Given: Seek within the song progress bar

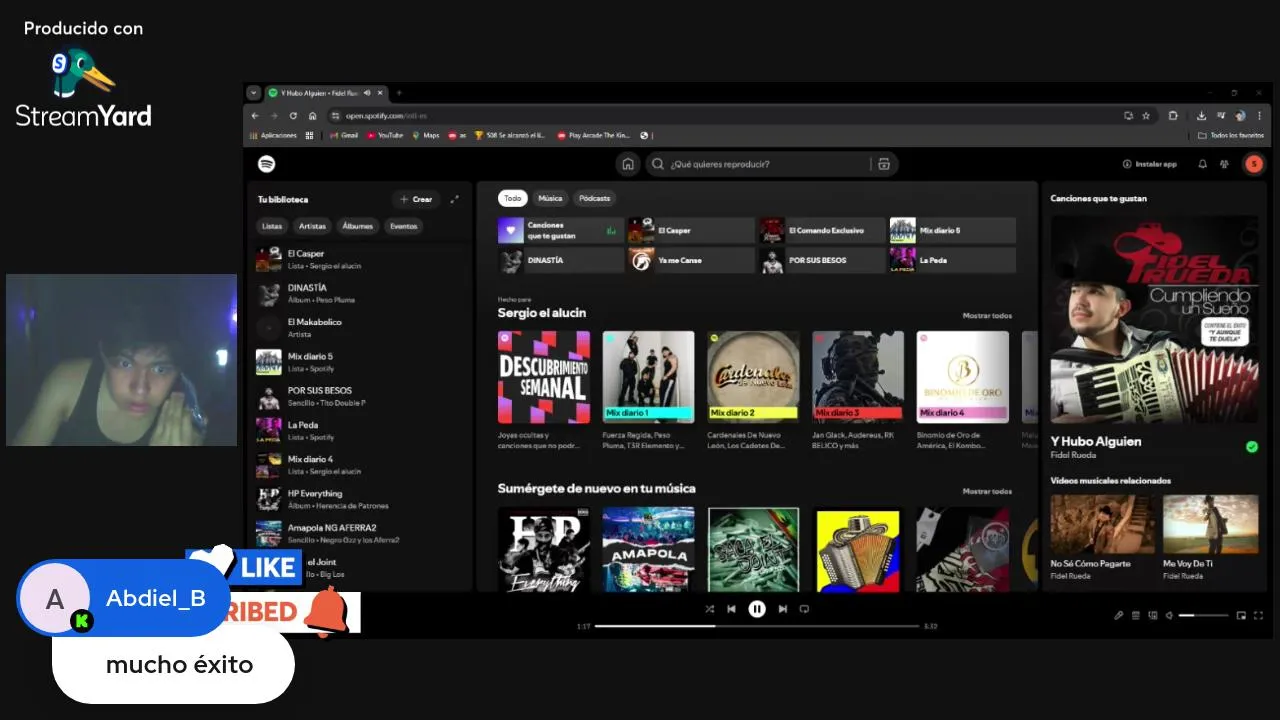Looking at the screenshot, I should 757,626.
